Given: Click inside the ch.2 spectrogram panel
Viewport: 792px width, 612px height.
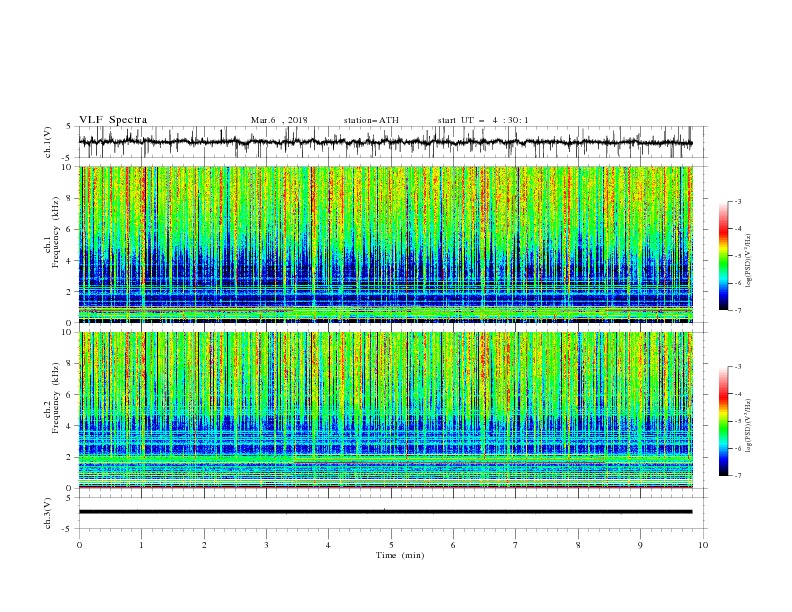Looking at the screenshot, I should 386,410.
